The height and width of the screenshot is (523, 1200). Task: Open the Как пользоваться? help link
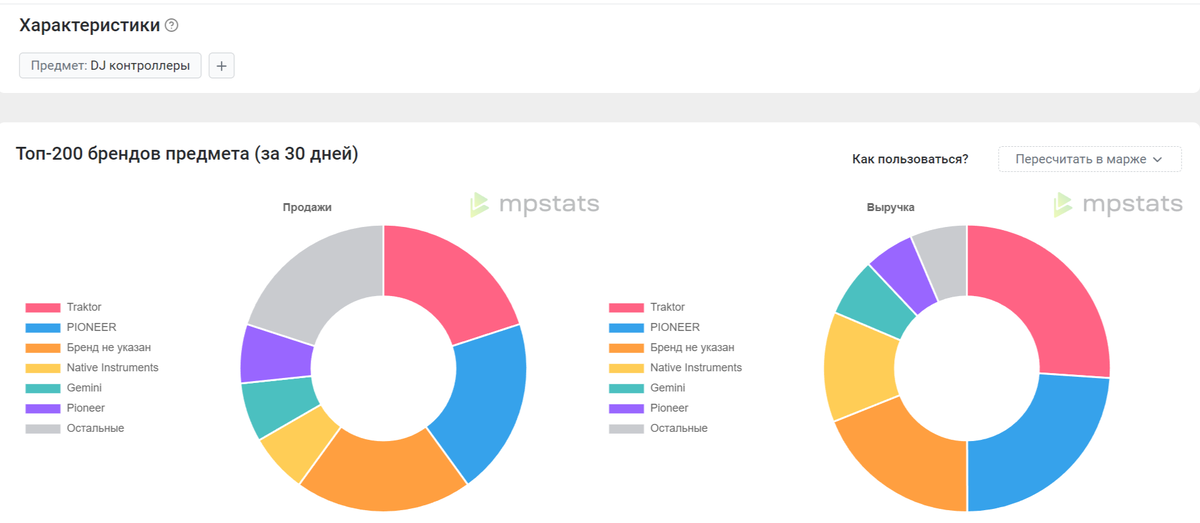coord(910,159)
